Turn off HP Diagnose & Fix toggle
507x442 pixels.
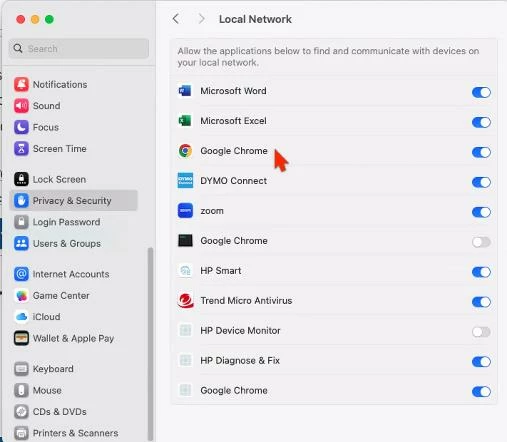pos(481,362)
